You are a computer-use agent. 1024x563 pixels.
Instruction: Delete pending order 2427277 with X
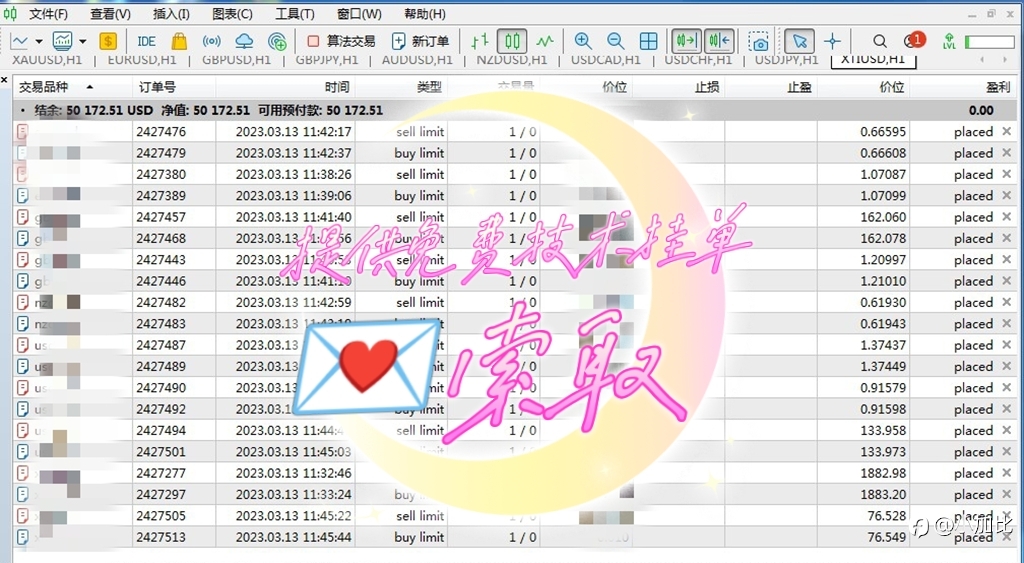(1006, 473)
